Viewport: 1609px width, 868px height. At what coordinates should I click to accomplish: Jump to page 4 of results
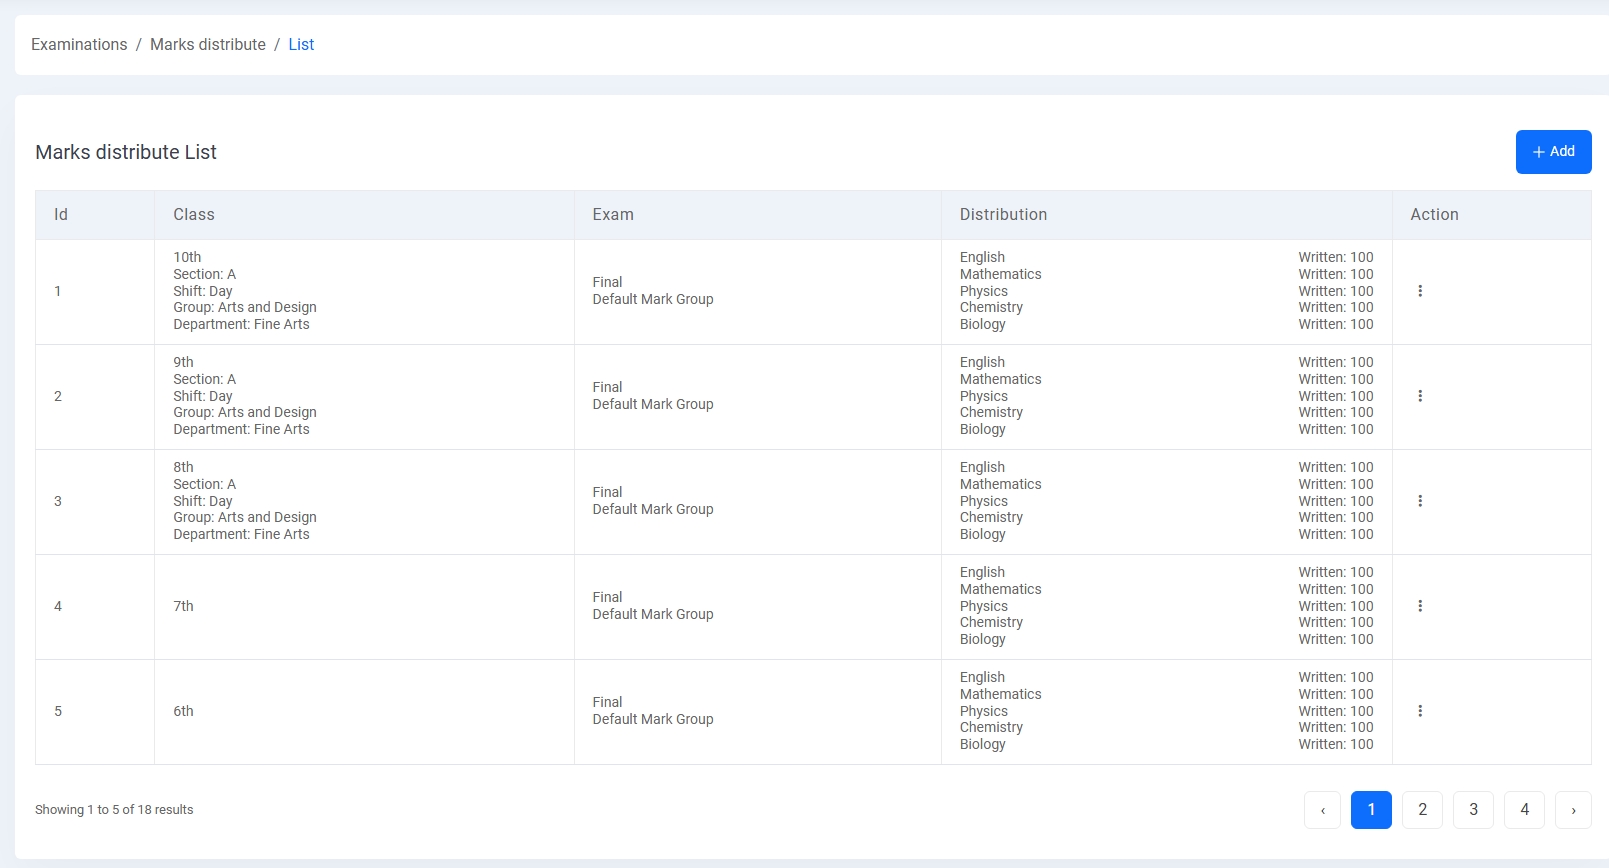pos(1524,810)
